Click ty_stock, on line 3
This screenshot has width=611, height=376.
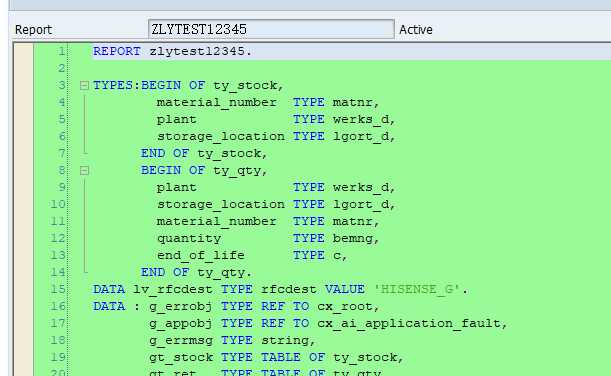click(248, 85)
